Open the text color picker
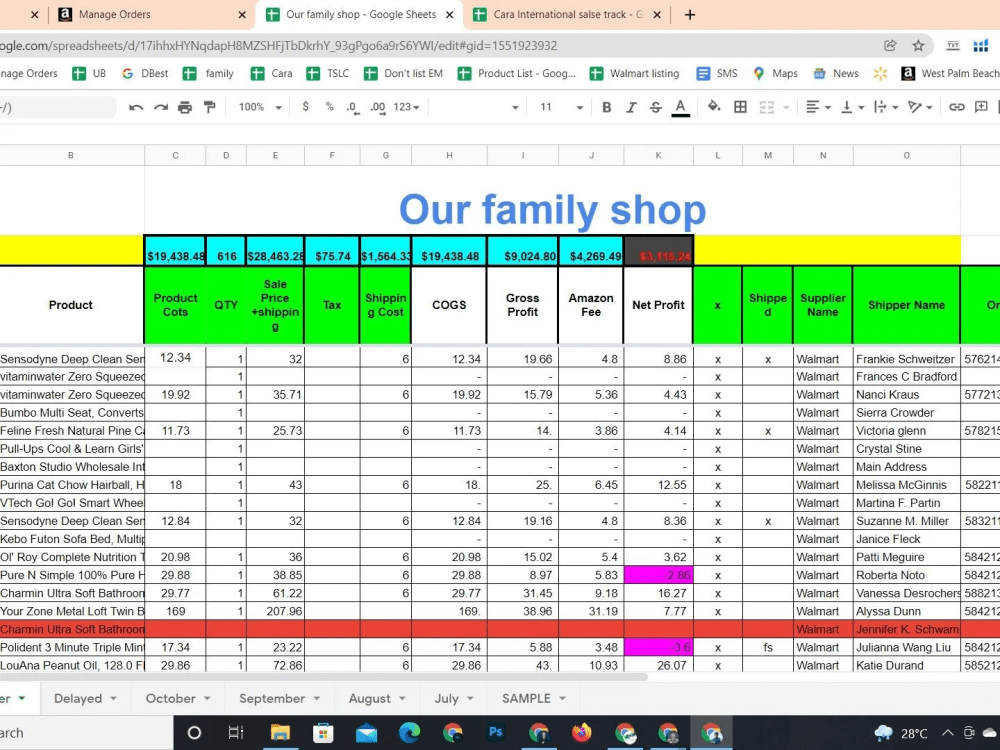Image resolution: width=1000 pixels, height=750 pixels. pyautogui.click(x=680, y=107)
